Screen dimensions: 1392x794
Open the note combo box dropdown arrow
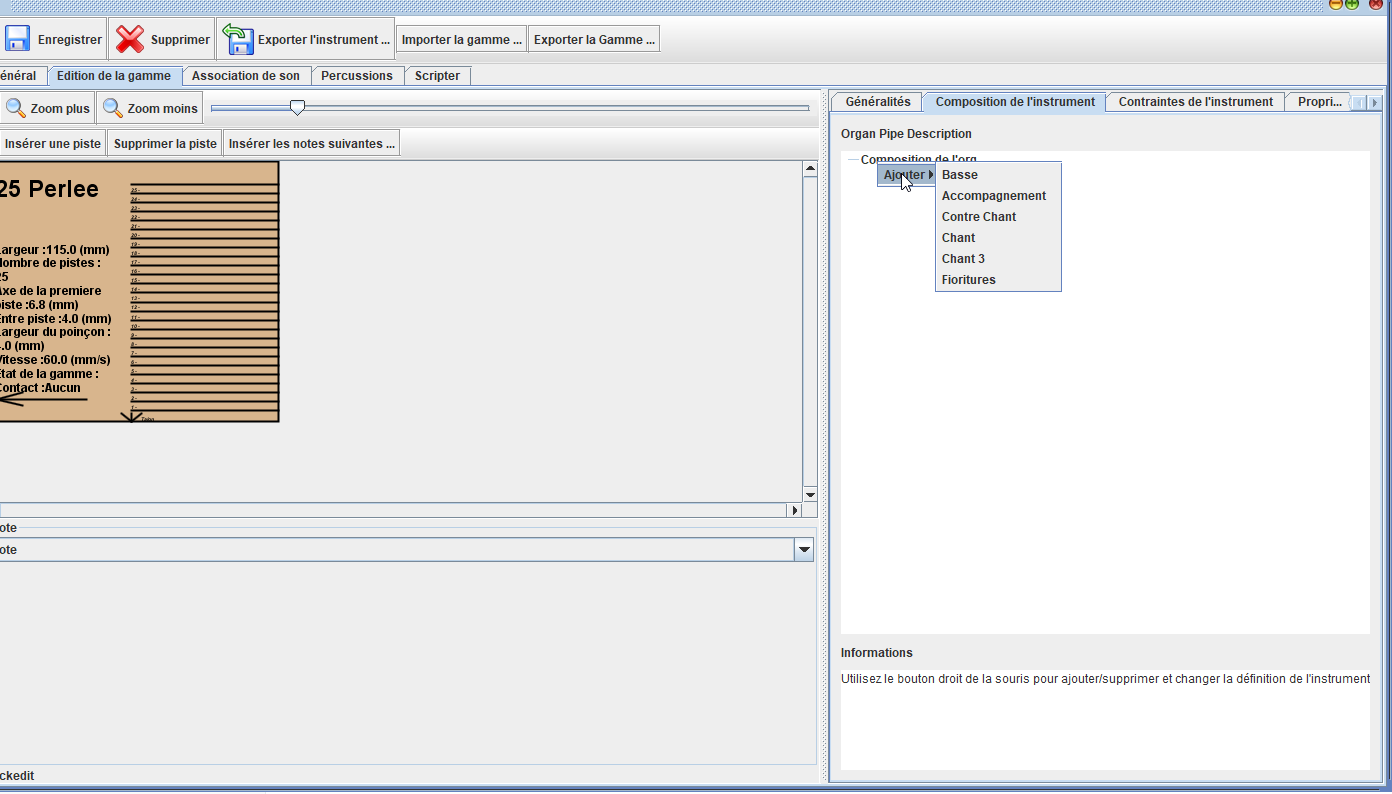(x=803, y=550)
